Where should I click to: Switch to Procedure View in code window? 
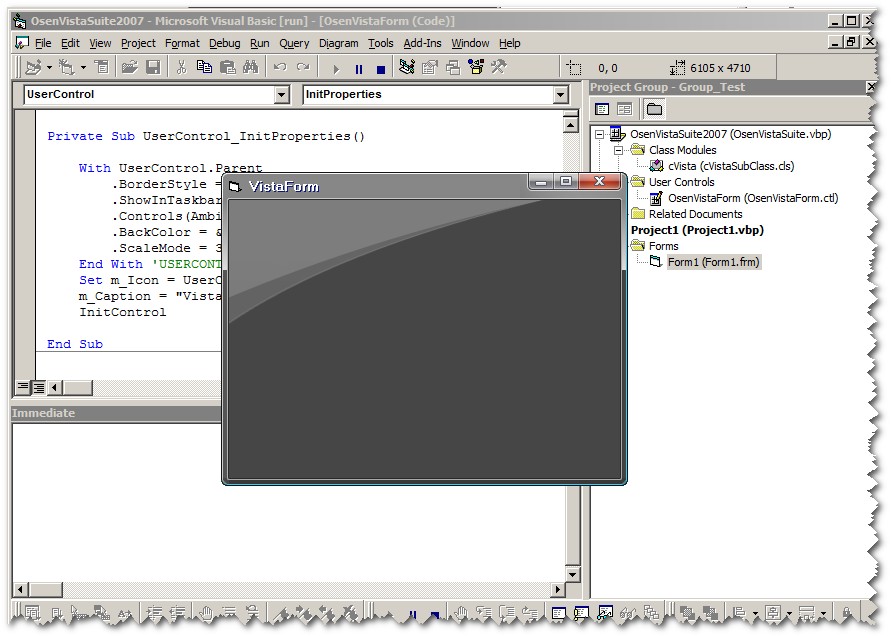click(22, 387)
